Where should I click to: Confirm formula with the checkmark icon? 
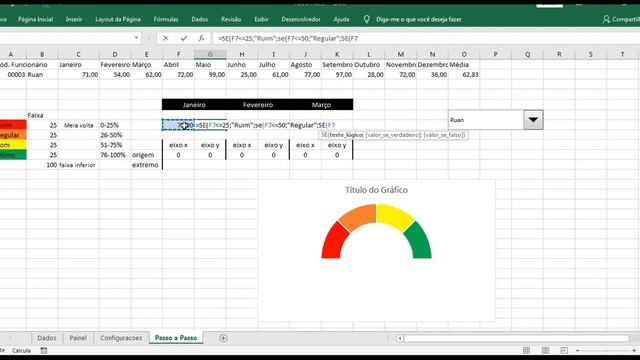pos(184,38)
